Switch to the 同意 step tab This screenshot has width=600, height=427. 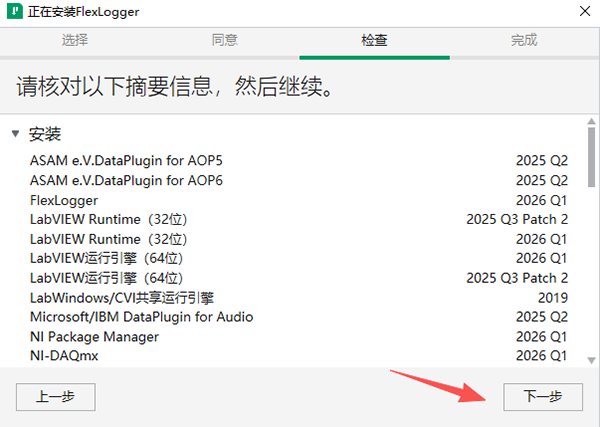point(225,40)
